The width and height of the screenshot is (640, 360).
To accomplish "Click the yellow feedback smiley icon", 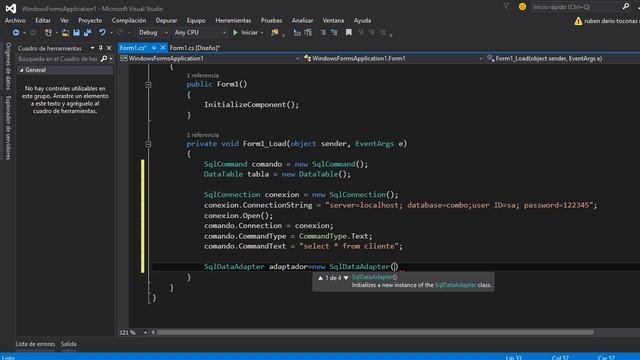I will pos(522,7).
